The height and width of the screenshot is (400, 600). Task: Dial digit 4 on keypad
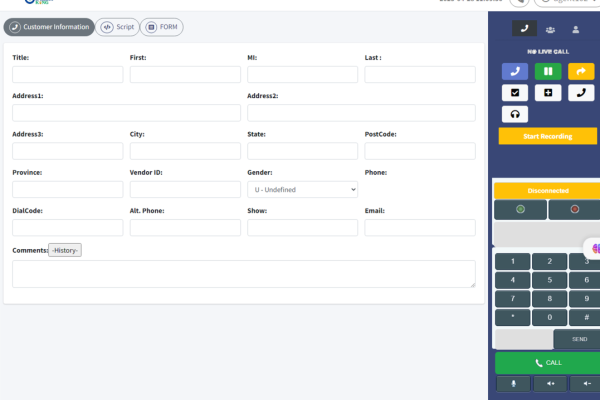(513, 280)
